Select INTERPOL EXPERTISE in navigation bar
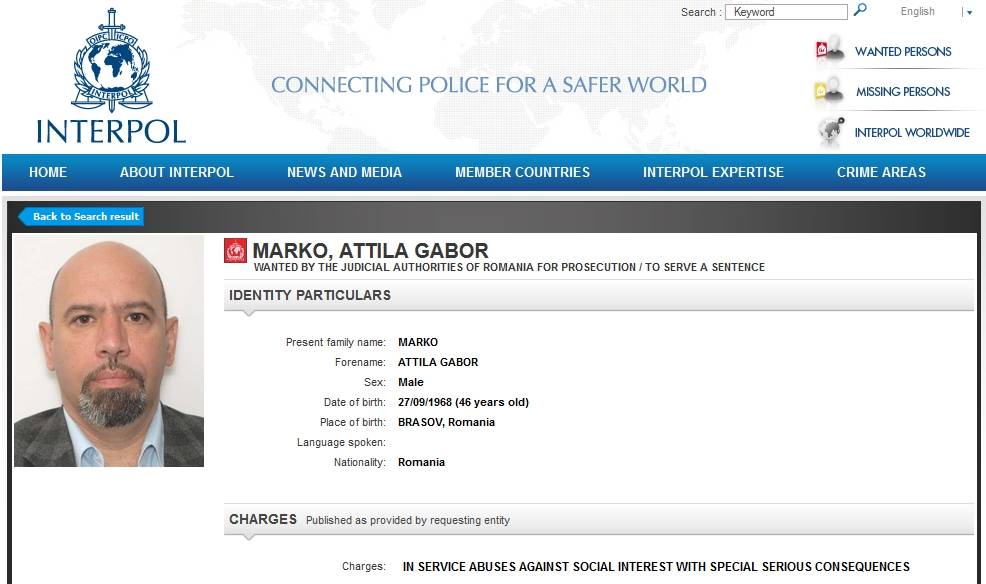986x584 pixels. click(x=713, y=172)
